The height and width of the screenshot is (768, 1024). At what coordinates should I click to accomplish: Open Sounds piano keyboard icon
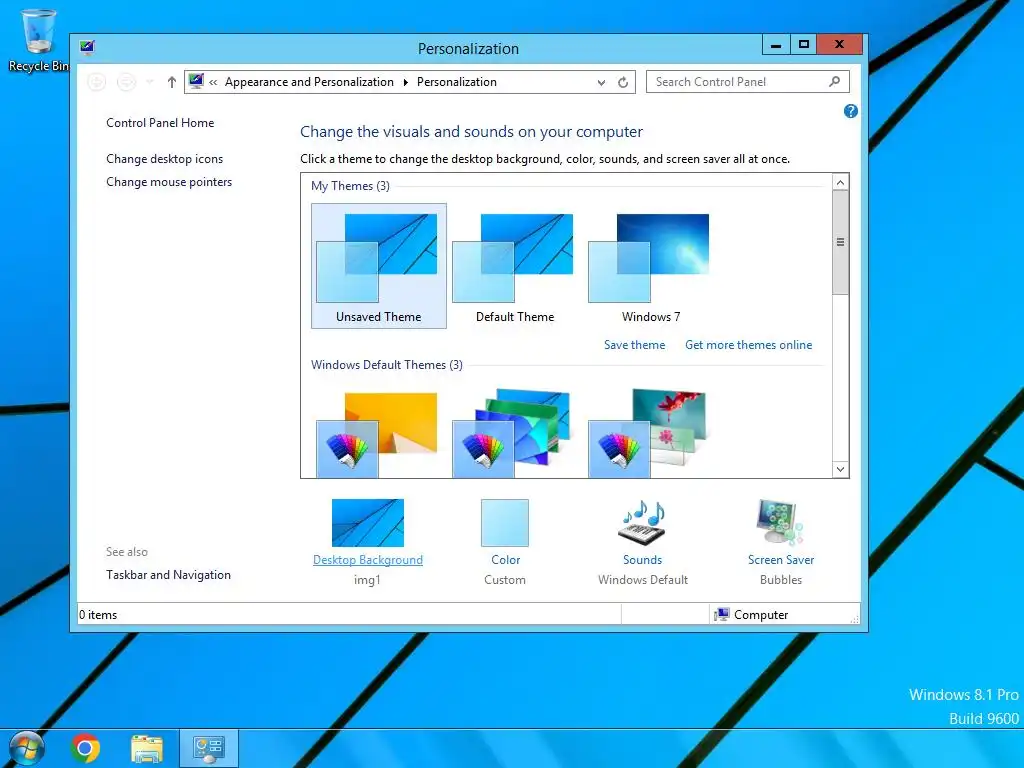pos(643,522)
